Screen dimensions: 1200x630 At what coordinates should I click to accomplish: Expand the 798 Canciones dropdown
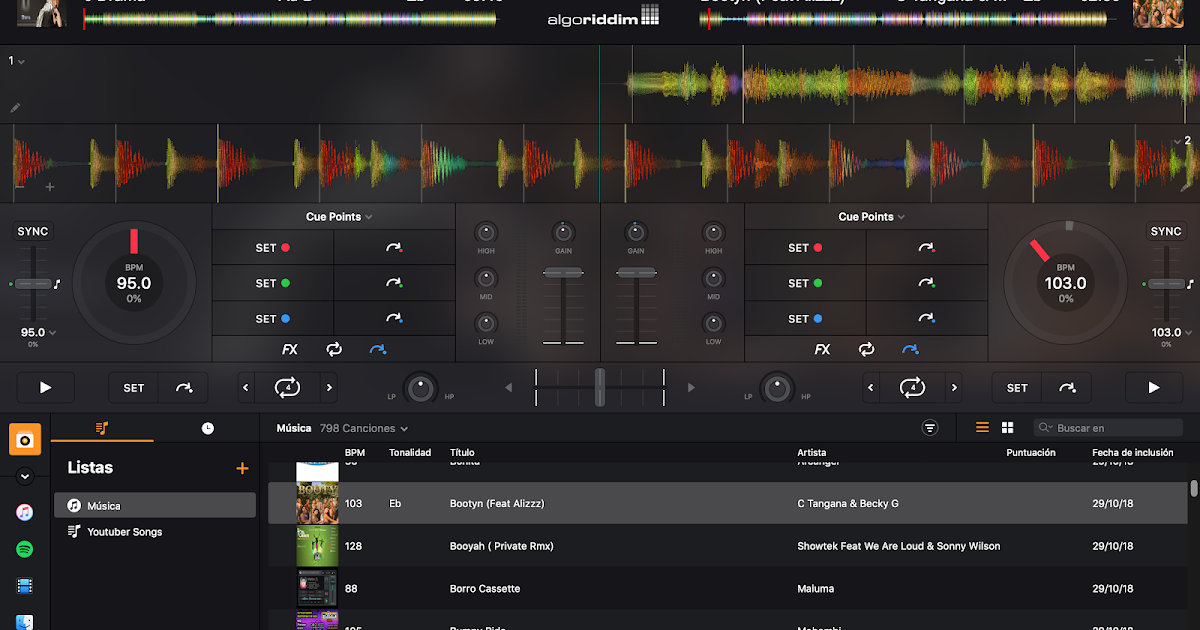(x=364, y=428)
